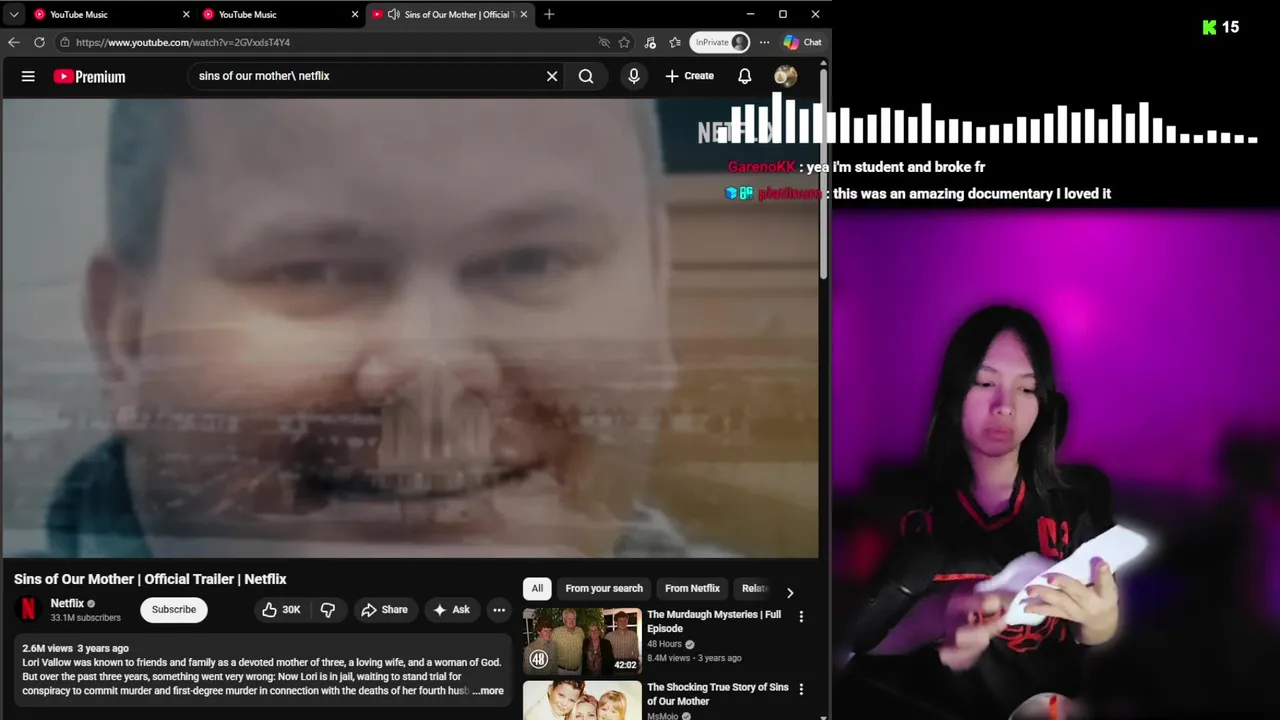Dislike the video with thumbs down
Image resolution: width=1280 pixels, height=720 pixels.
coord(327,610)
